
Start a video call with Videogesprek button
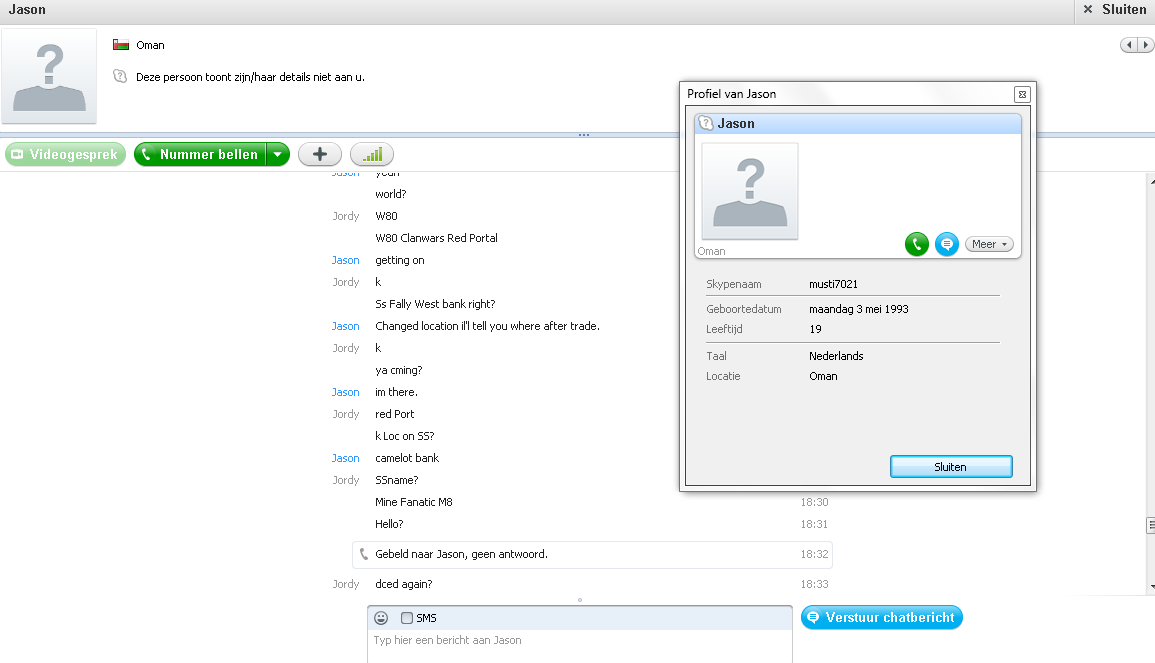tap(66, 155)
